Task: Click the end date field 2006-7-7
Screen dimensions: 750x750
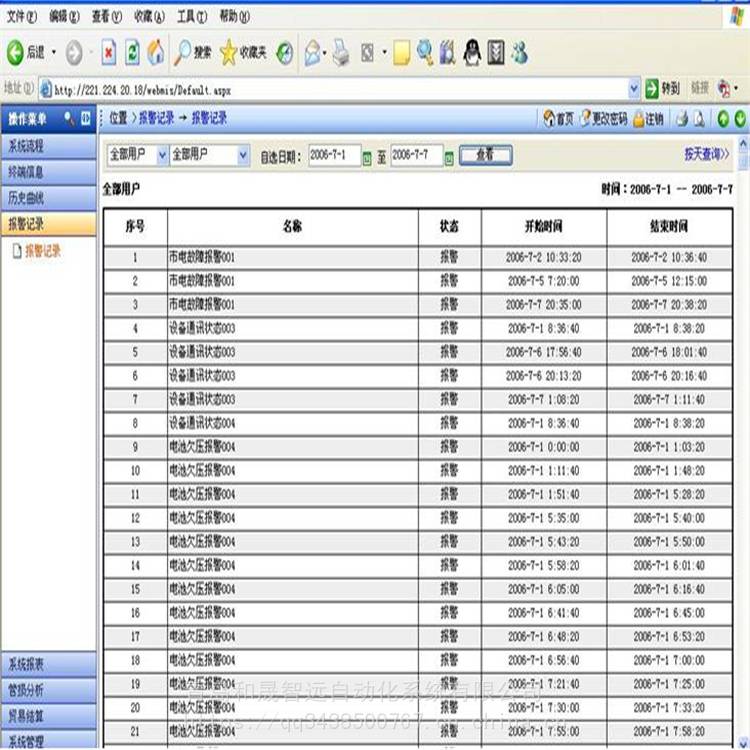Action: 417,155
